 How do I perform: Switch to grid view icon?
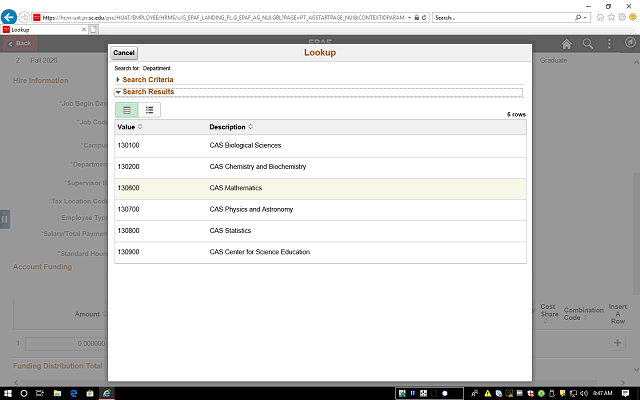[127, 110]
